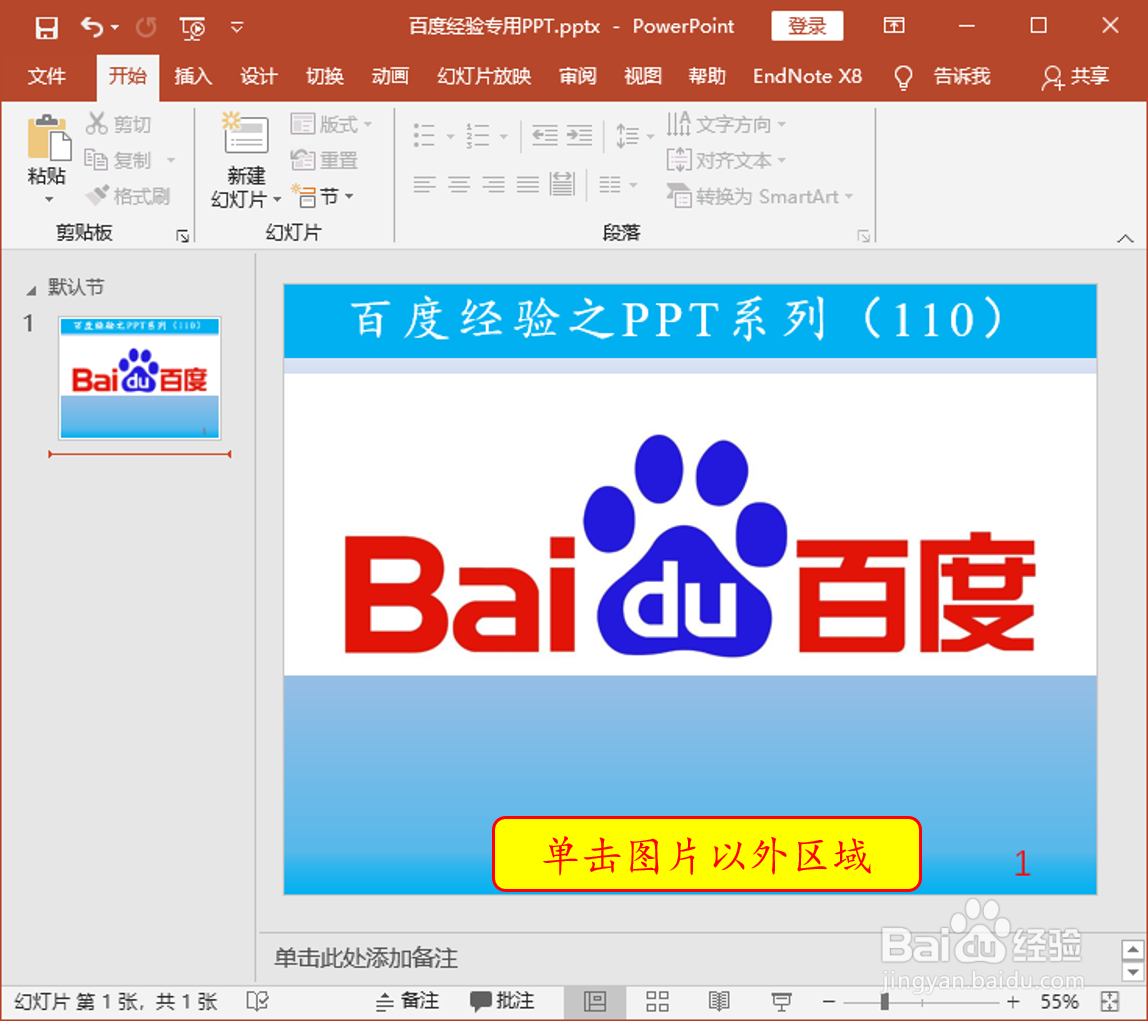Viewport: 1148px width, 1021px height.
Task: Open Customize Quick Access Toolbar dropdown
Action: click(236, 28)
